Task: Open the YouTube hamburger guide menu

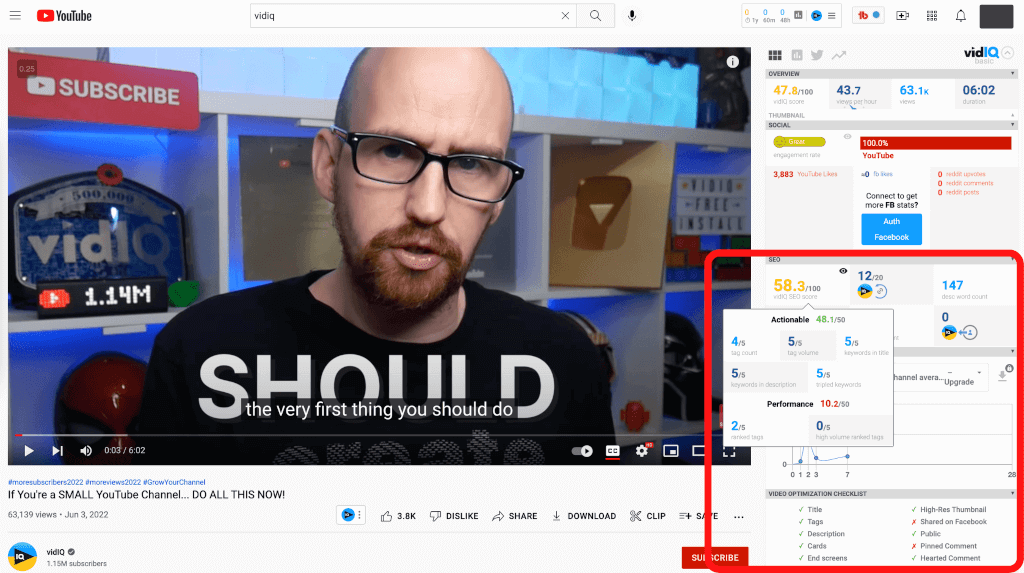Action: click(15, 16)
